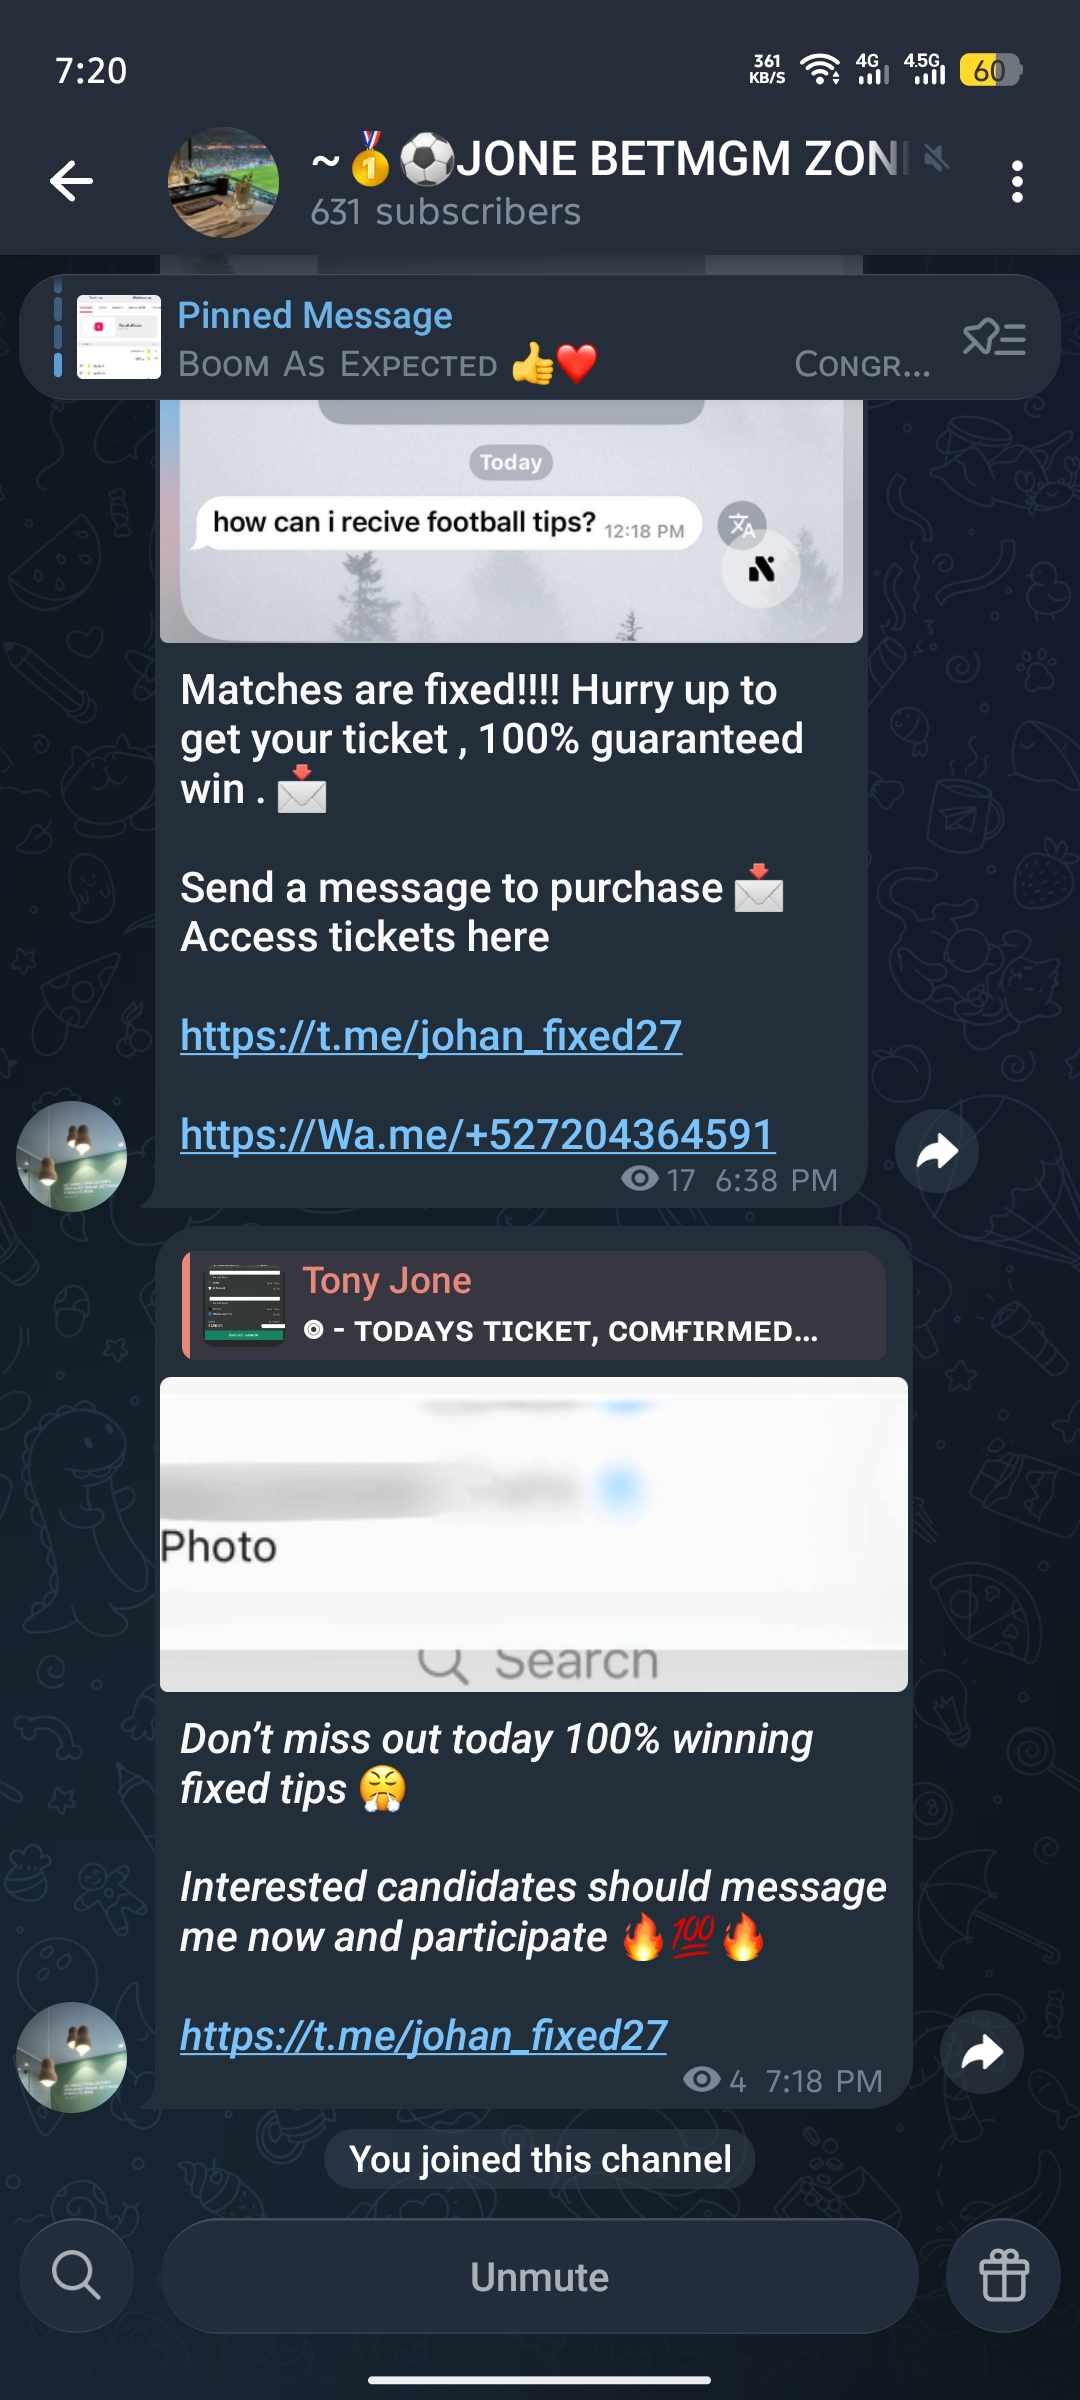Open the channel profile picture

click(x=223, y=182)
